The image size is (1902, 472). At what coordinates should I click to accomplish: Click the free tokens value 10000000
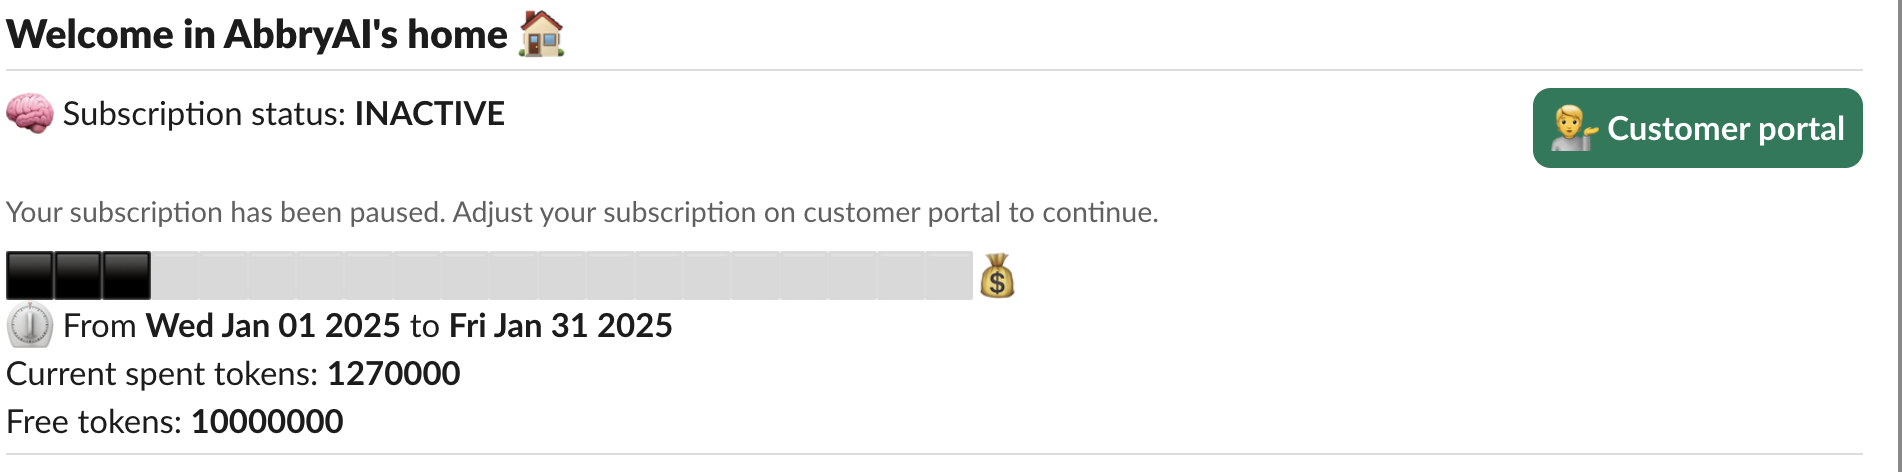click(x=267, y=422)
